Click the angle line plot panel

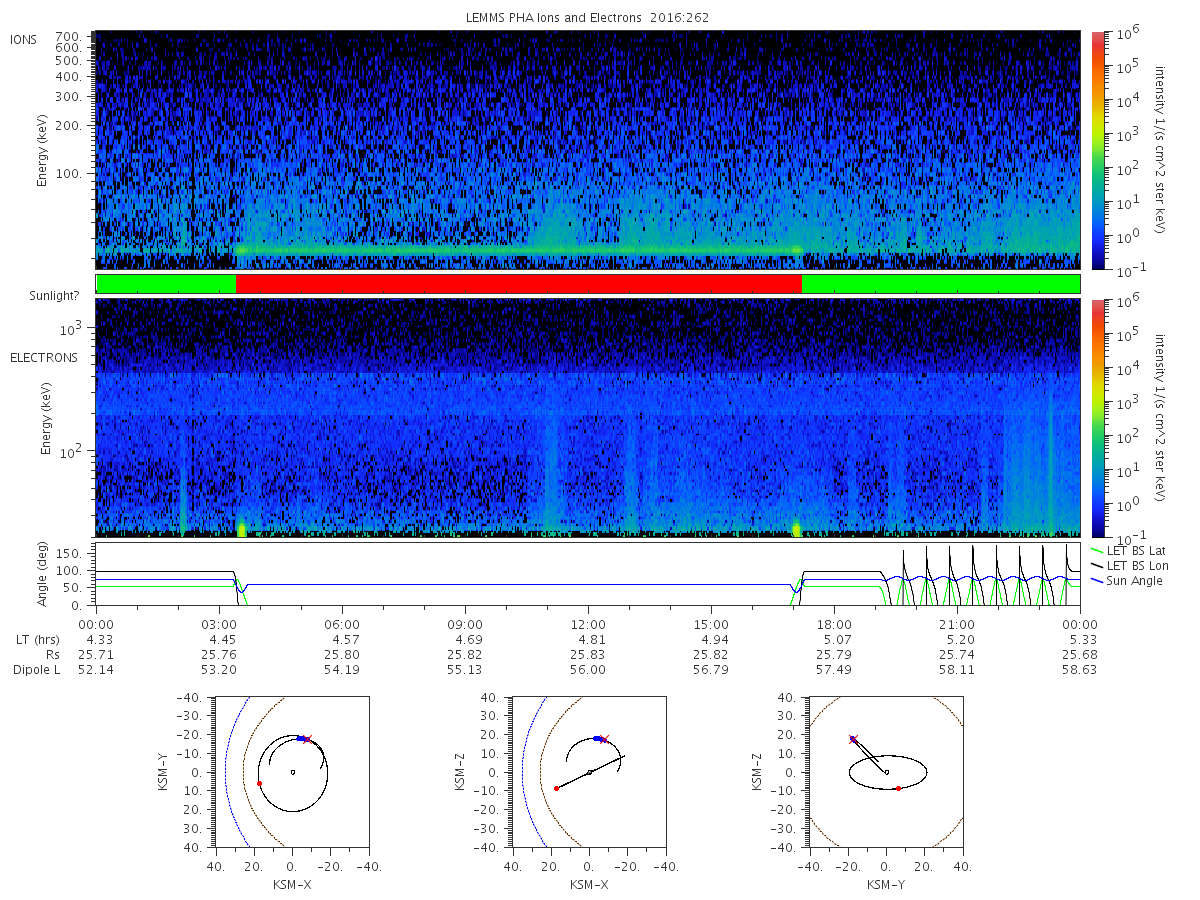click(x=588, y=575)
